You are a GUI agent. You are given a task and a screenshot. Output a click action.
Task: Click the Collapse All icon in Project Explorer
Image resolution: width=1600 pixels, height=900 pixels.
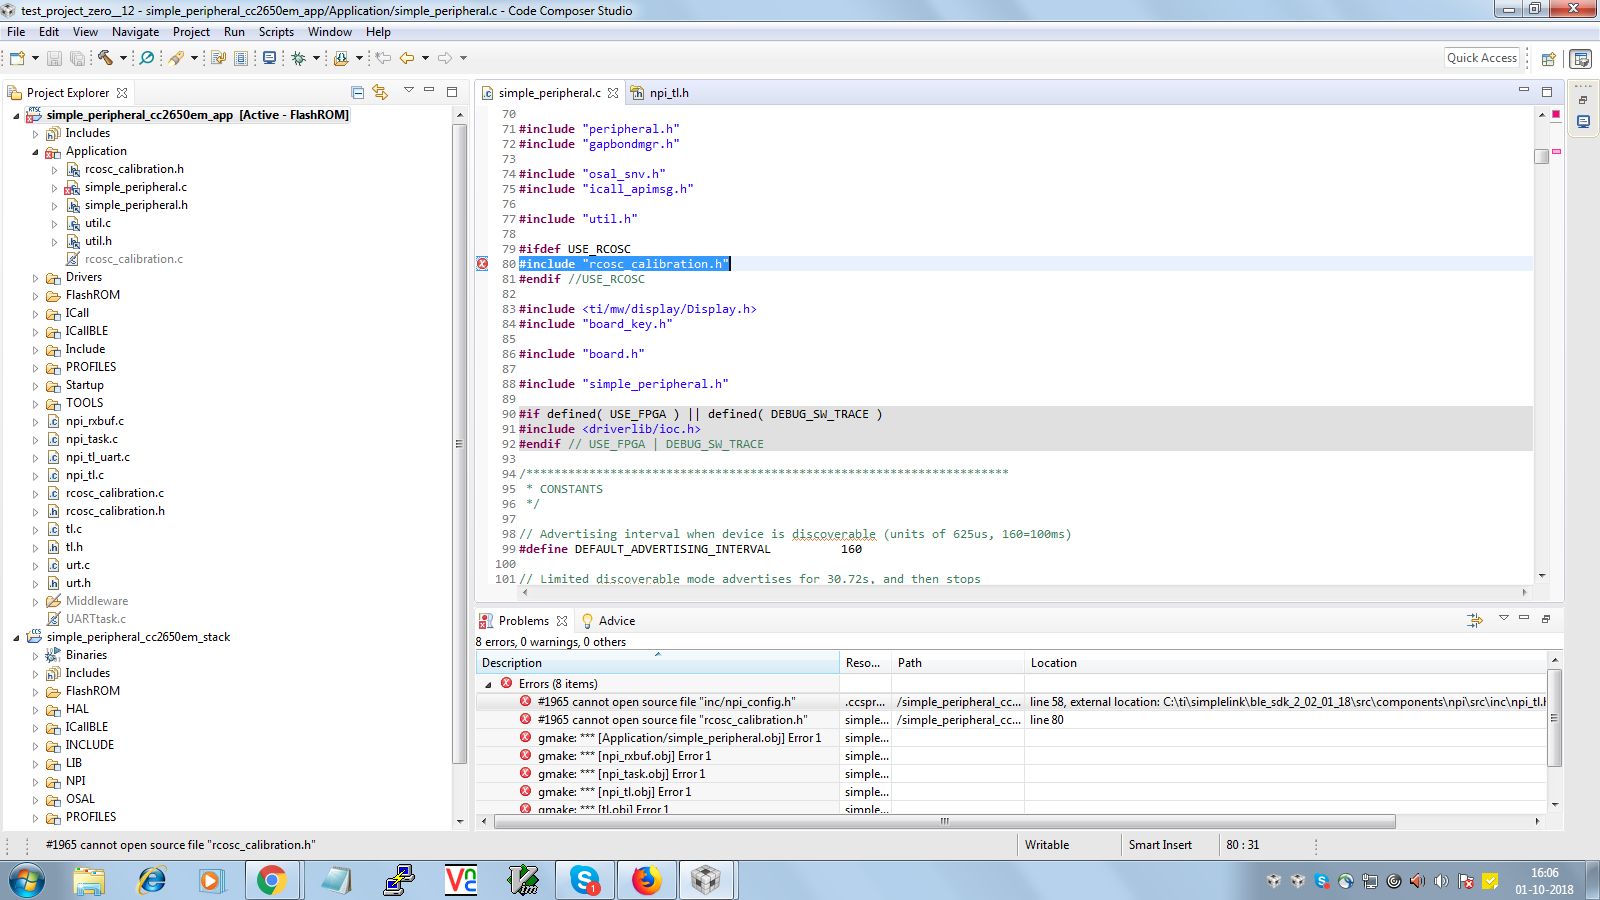coord(358,92)
